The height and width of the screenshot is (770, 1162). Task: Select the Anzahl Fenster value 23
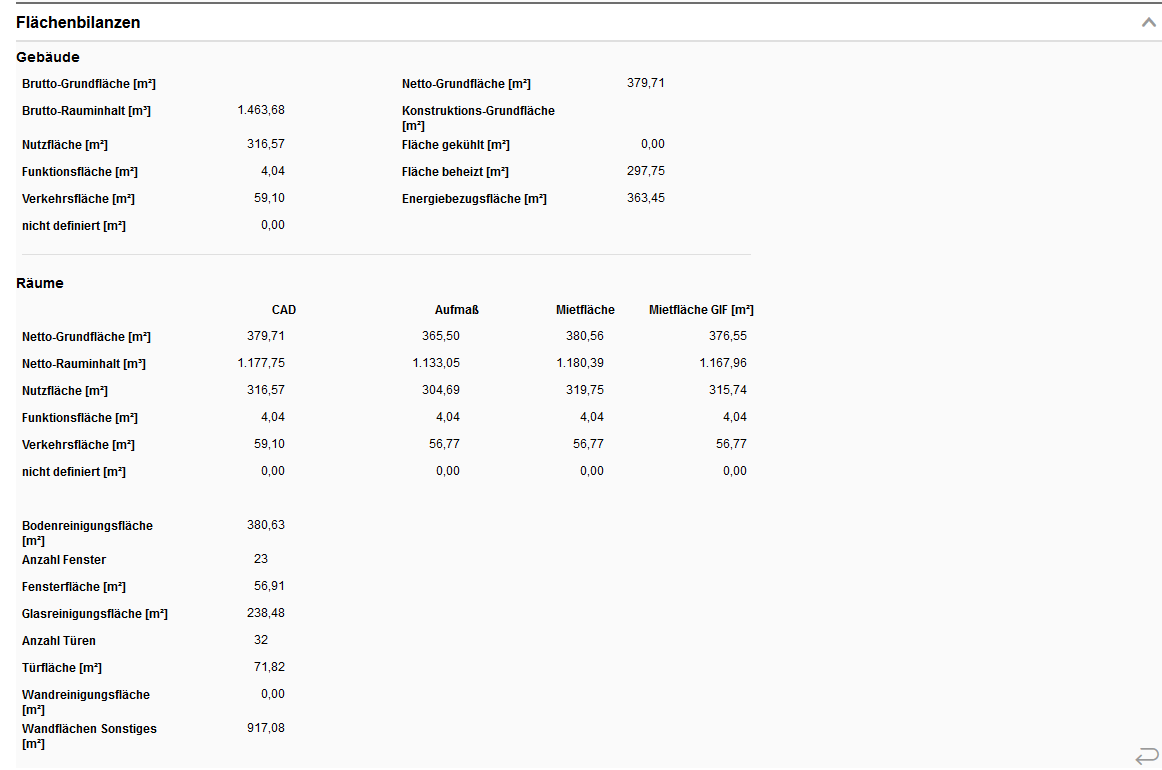click(261, 559)
